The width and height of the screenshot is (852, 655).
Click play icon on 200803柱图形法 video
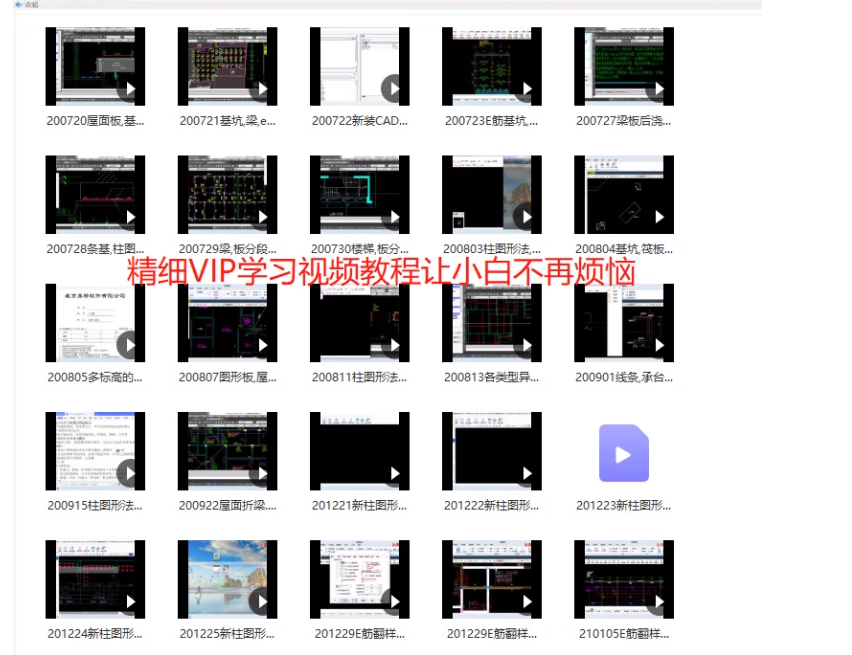pyautogui.click(x=524, y=216)
